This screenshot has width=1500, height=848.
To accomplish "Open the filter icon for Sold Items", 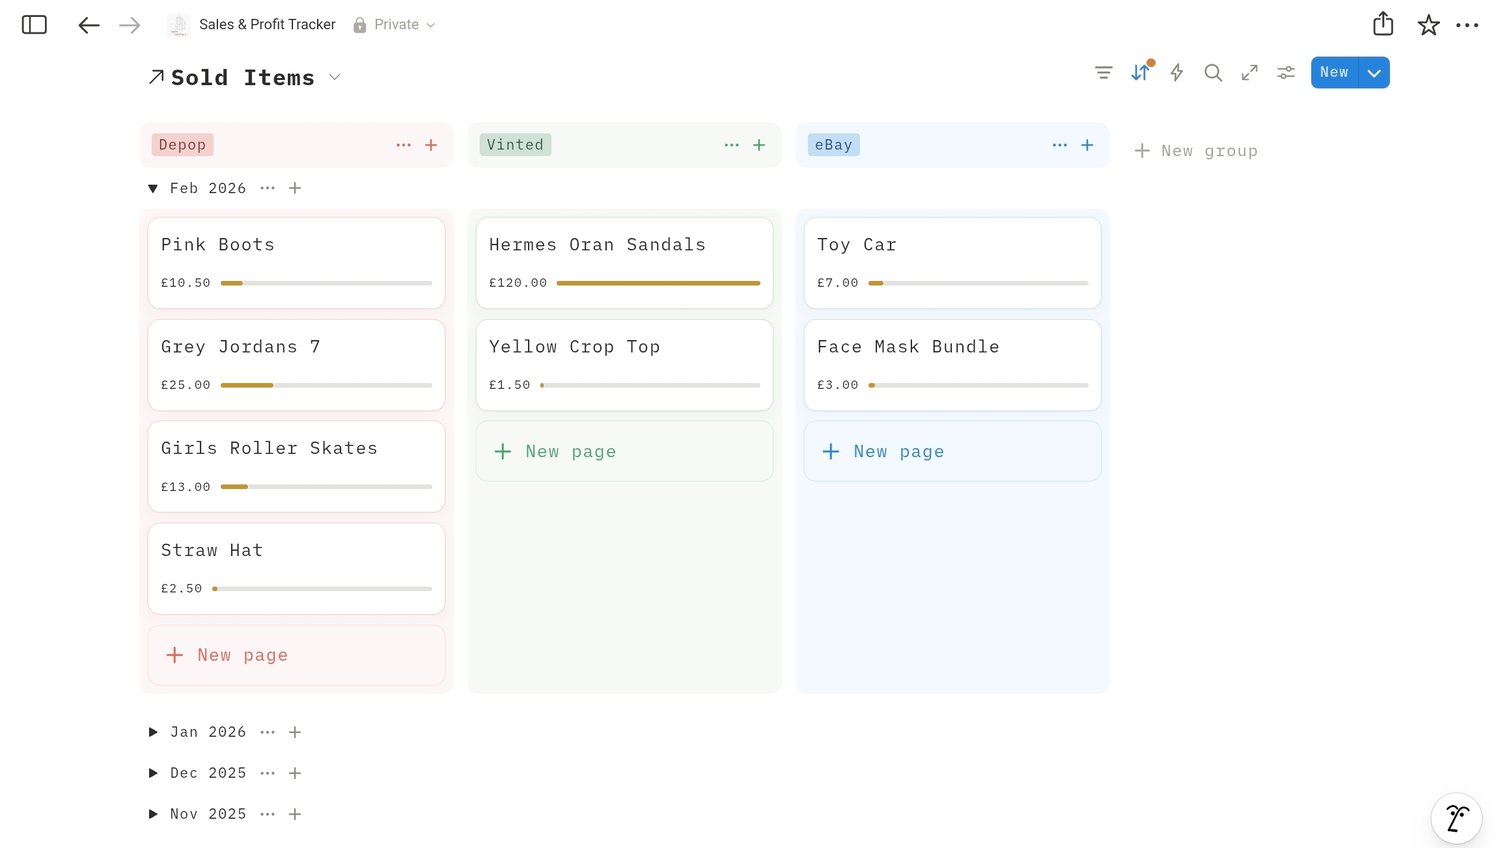I will (x=1103, y=73).
